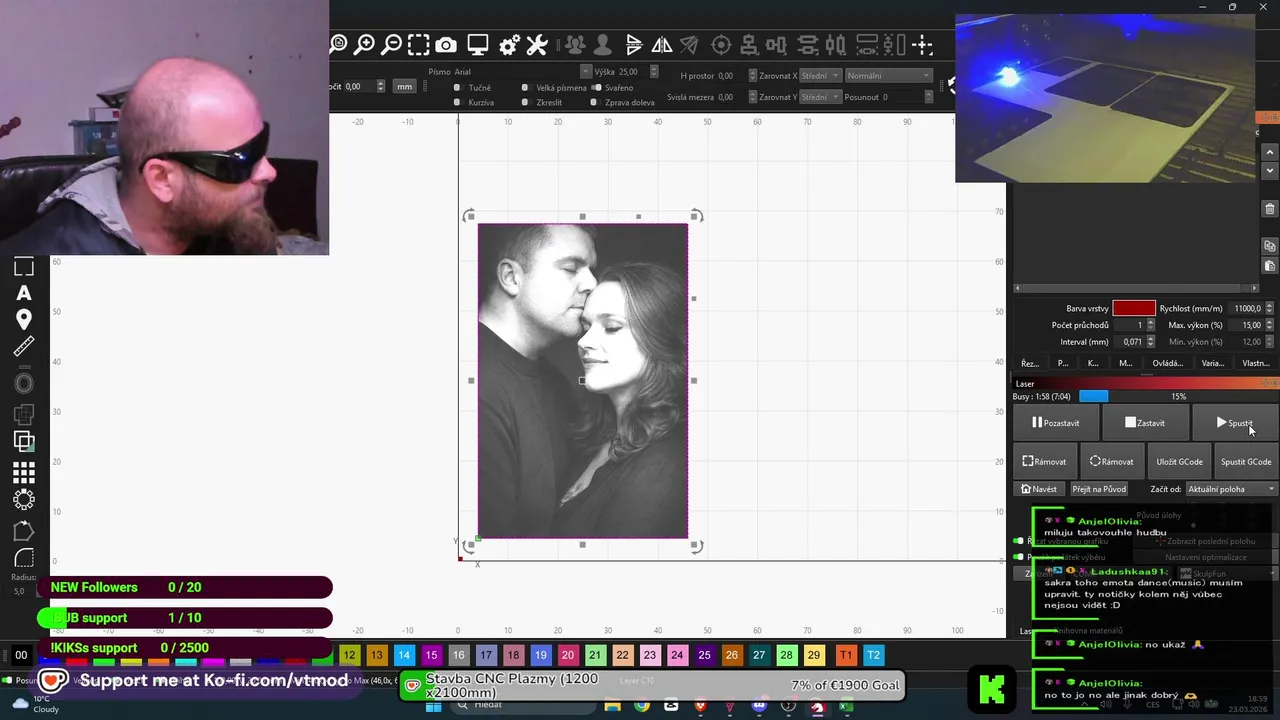Select palette color 20 (pink)
The image size is (1280, 720).
567,655
